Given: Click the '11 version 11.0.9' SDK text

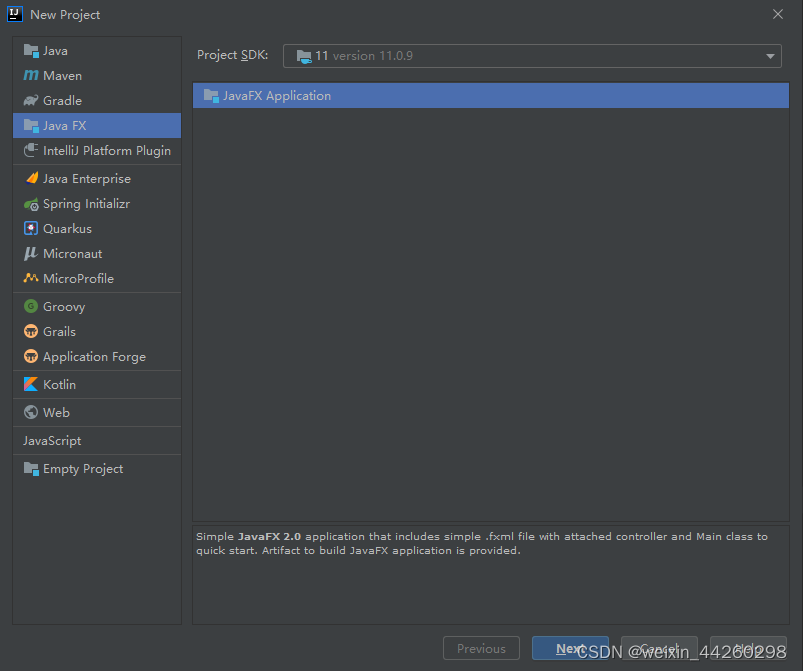Looking at the screenshot, I should point(364,56).
